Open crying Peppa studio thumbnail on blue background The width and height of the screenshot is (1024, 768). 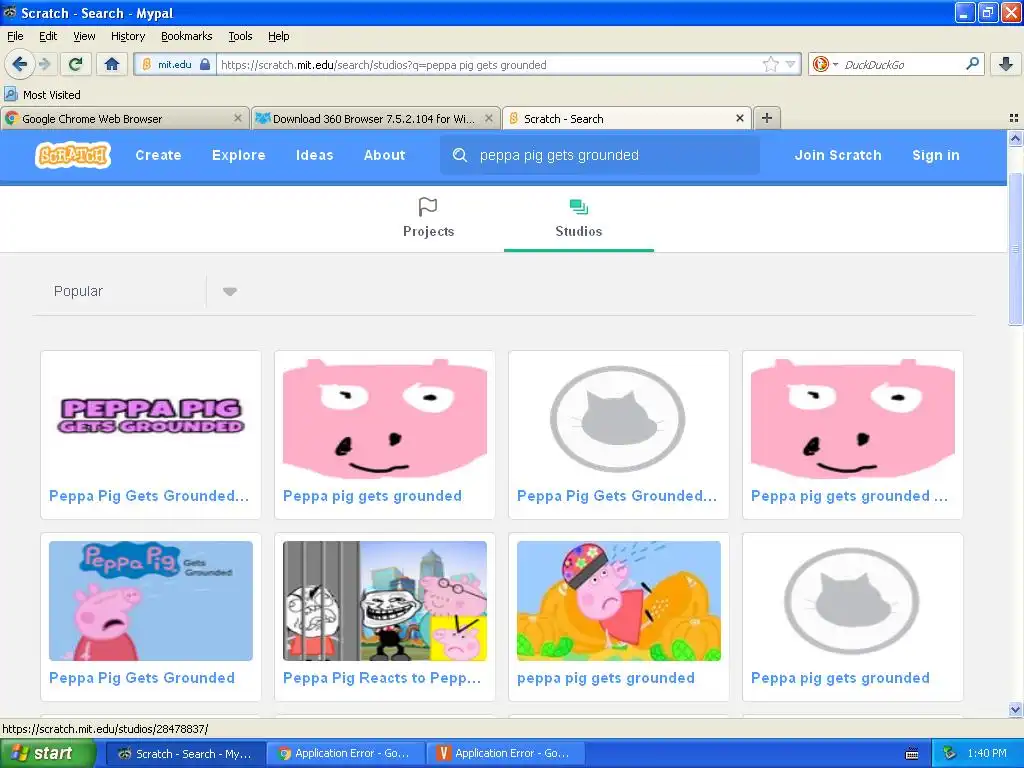pyautogui.click(x=151, y=601)
